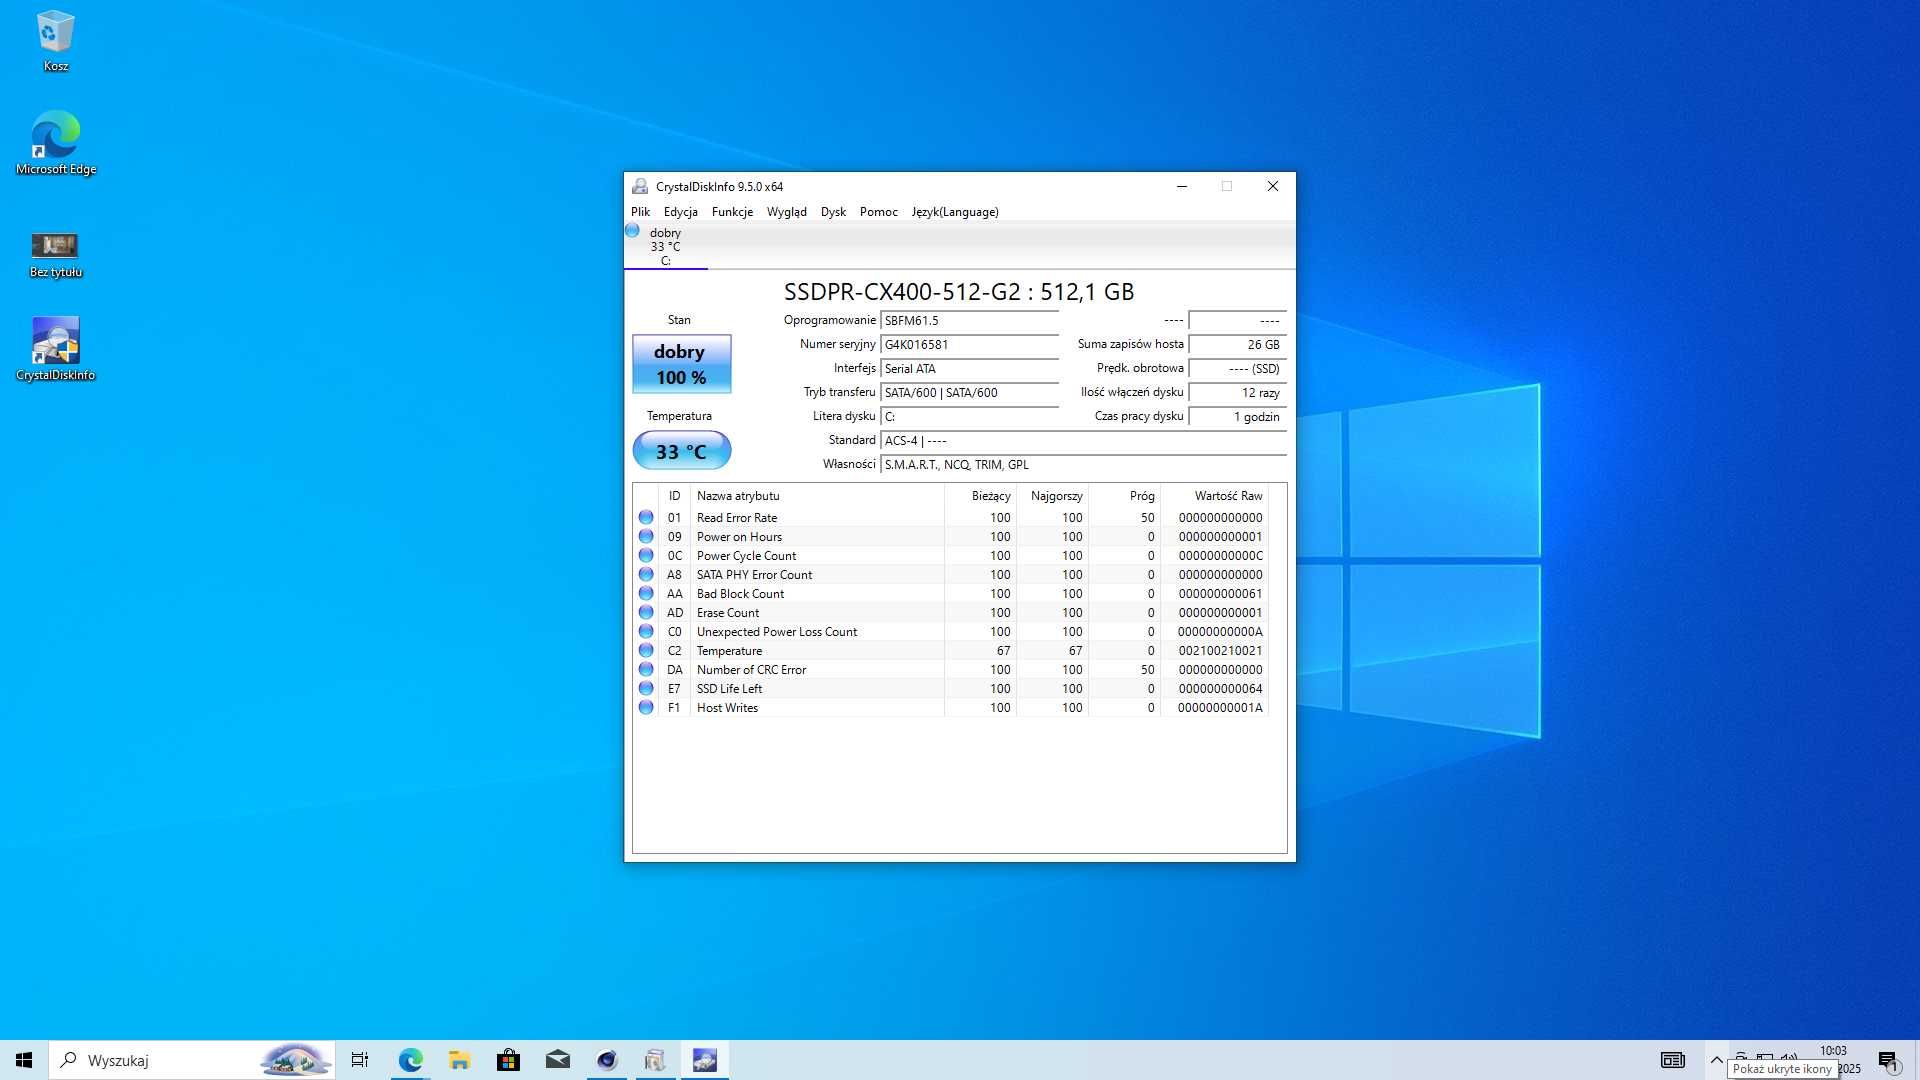The height and width of the screenshot is (1080, 1920).
Task: Open the Edycja menu
Action: coord(680,212)
